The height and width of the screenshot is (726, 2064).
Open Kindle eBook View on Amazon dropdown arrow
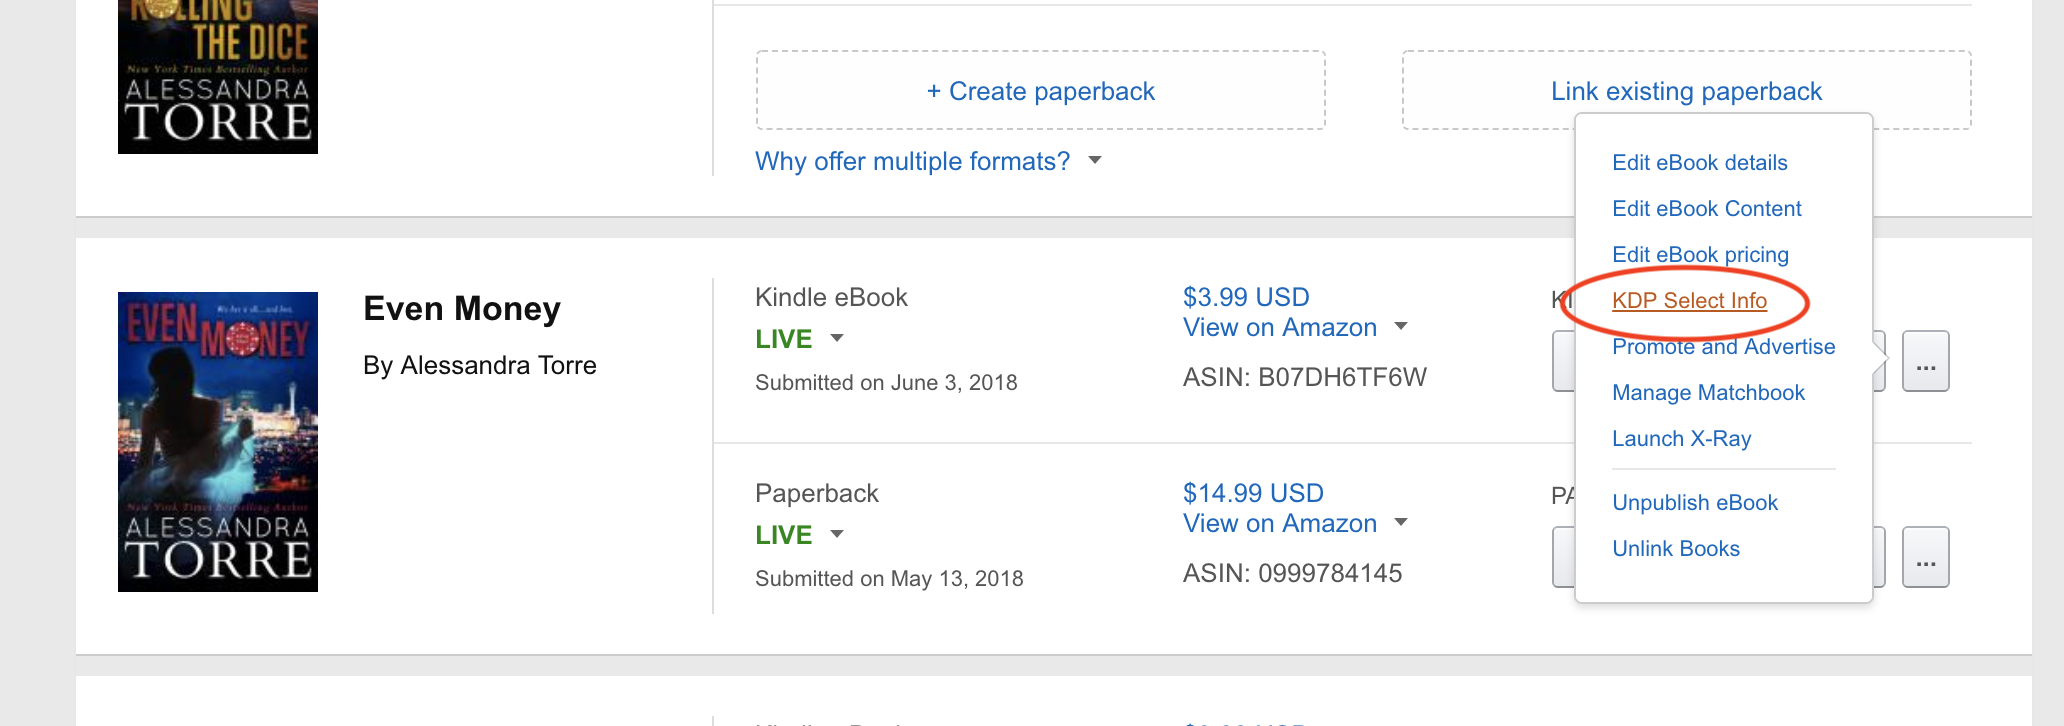tap(1401, 326)
